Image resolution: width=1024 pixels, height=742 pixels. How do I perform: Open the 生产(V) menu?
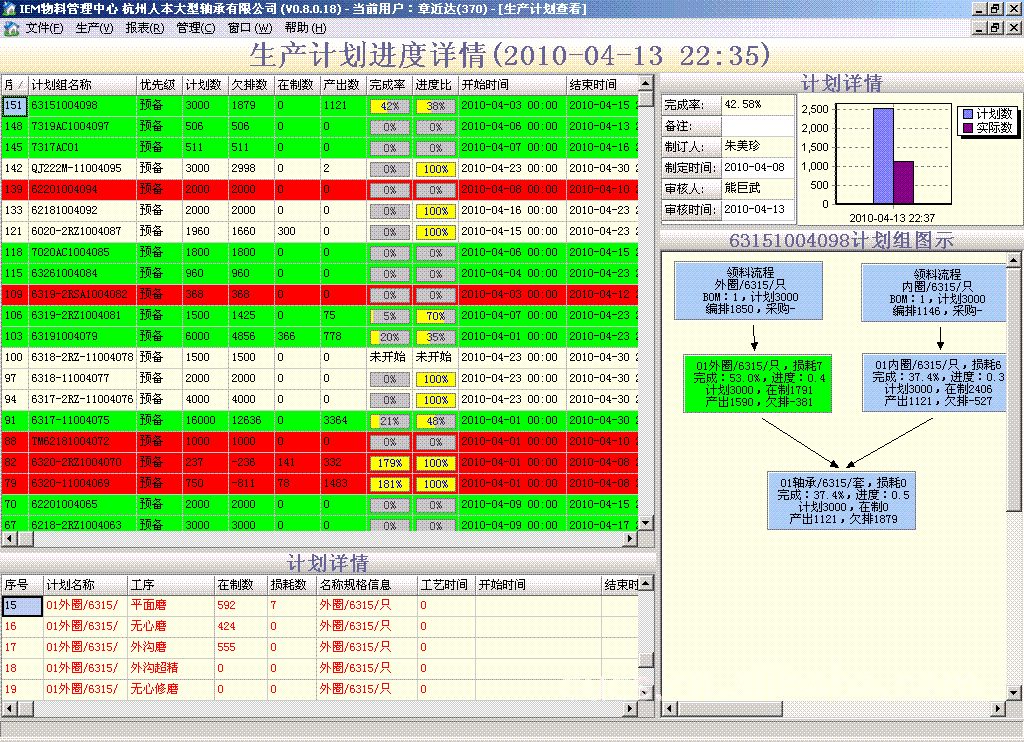coord(95,28)
